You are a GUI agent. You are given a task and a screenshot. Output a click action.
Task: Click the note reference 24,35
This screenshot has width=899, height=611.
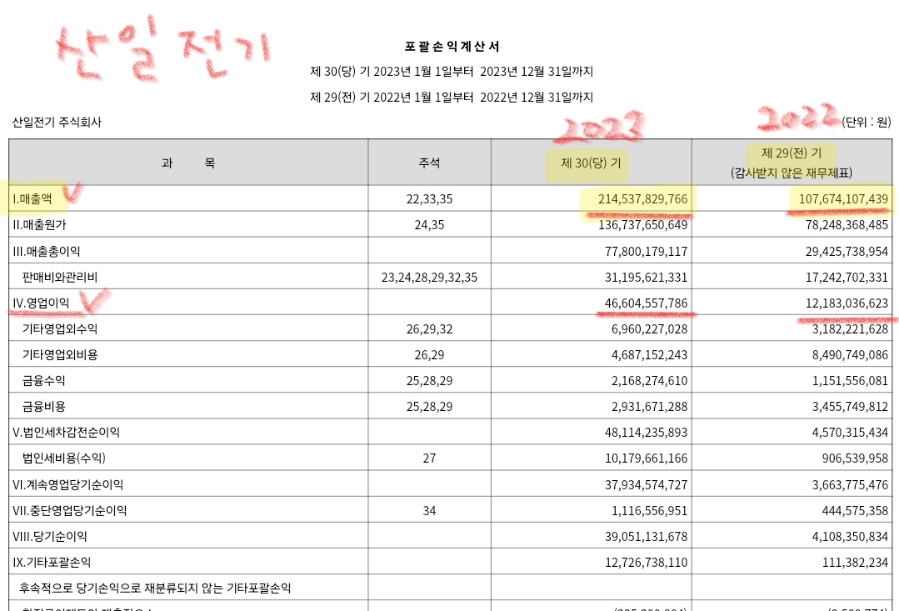429,225
